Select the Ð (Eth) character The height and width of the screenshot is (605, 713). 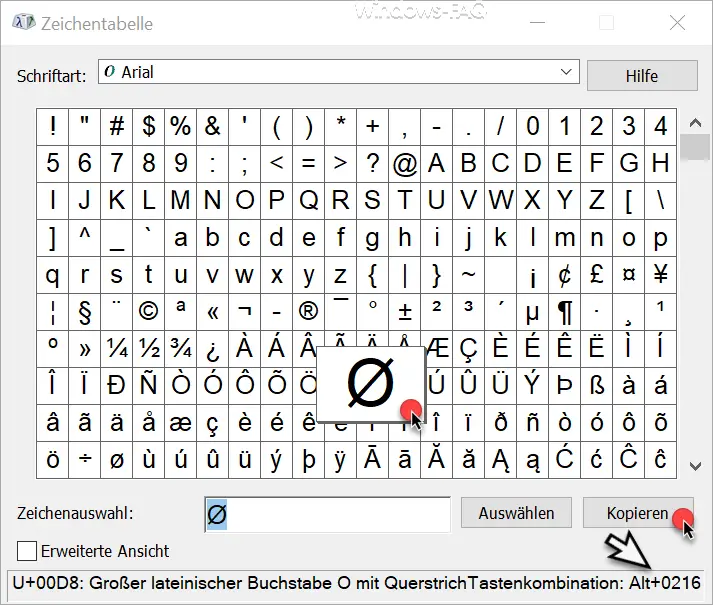tap(117, 386)
